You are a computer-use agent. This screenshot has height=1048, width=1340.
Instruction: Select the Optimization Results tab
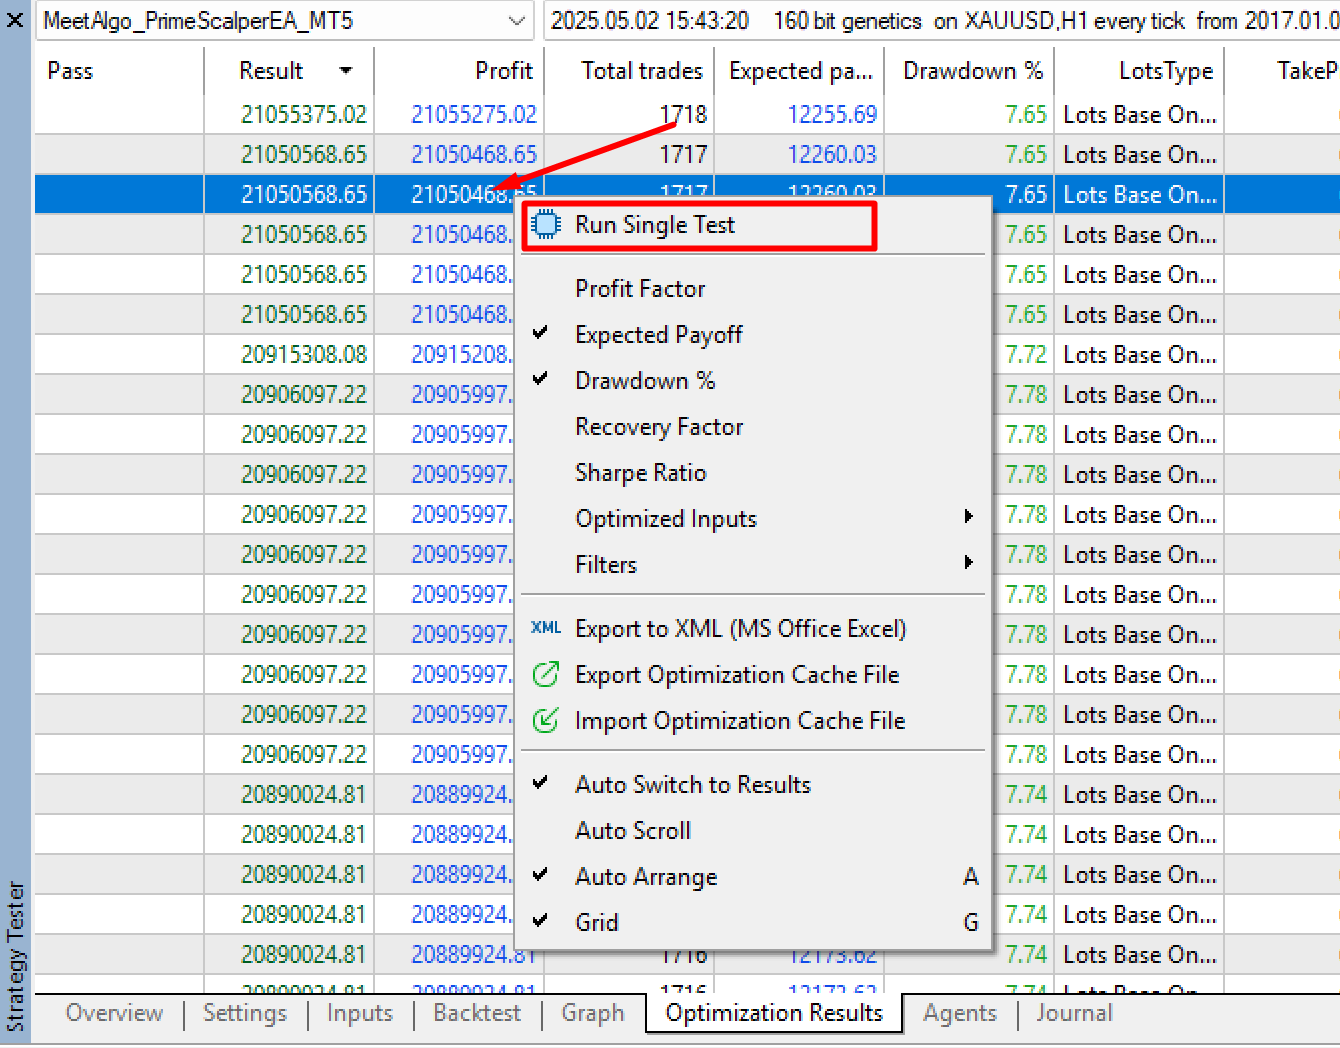coord(774,1013)
